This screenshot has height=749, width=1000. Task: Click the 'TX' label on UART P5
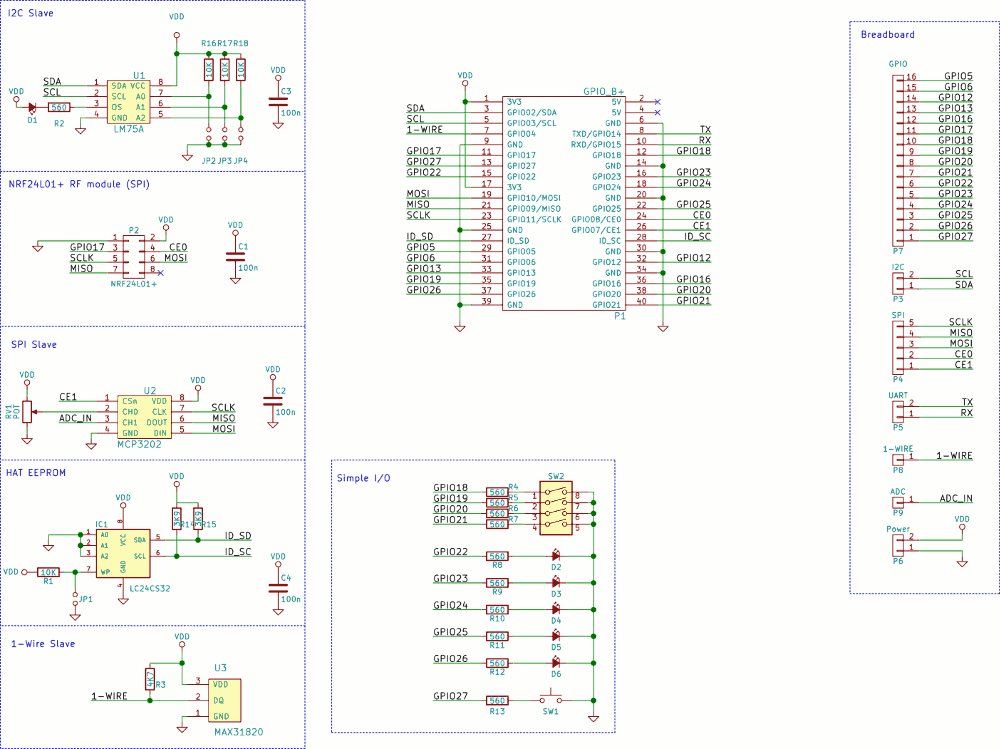(x=967, y=402)
